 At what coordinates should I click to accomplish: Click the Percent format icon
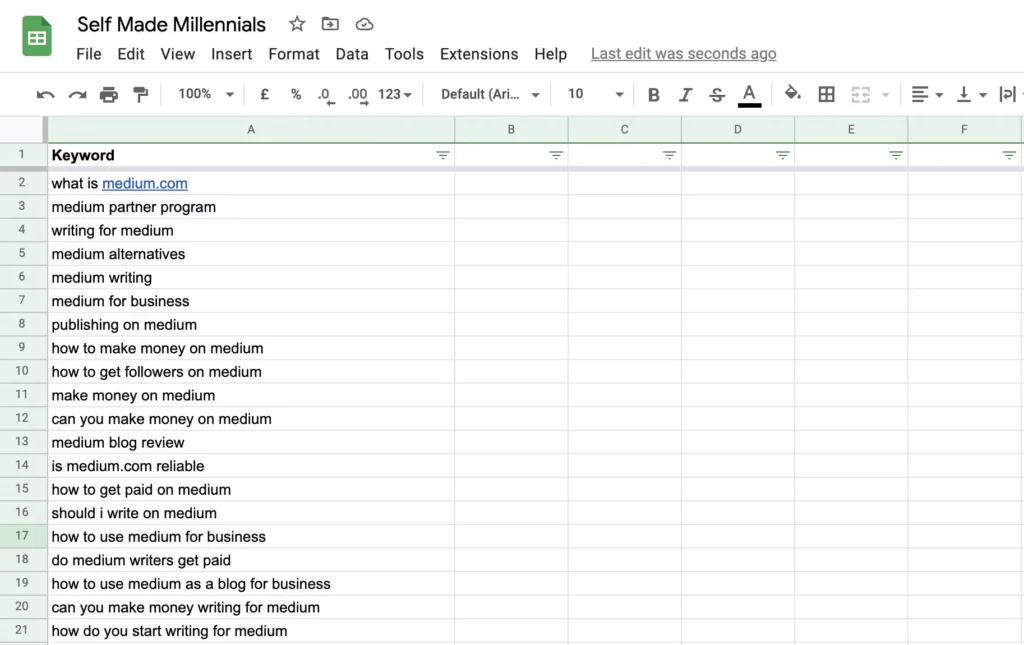coord(295,93)
